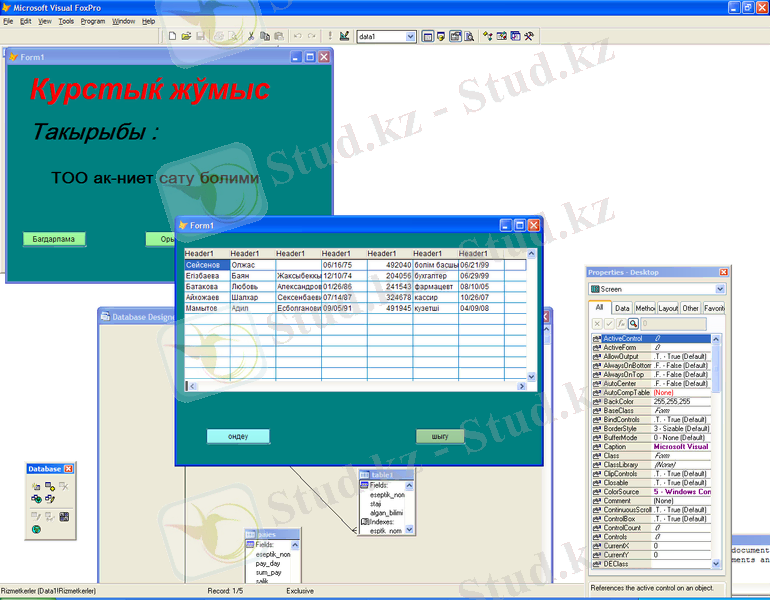
Task: Switch to the Data tab in Properties
Action: (622, 309)
